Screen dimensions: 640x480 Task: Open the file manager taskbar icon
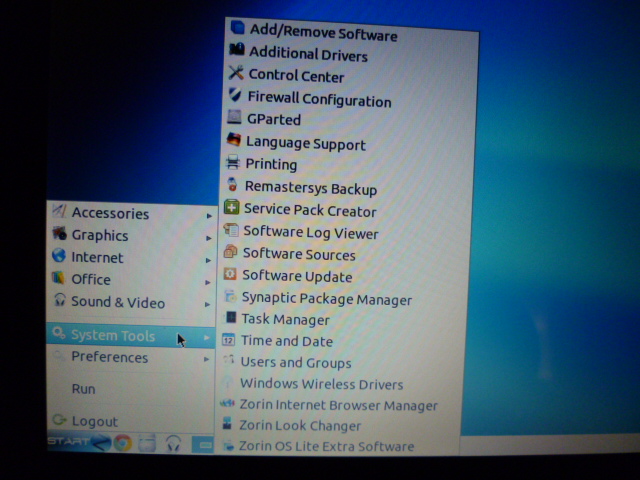click(147, 443)
